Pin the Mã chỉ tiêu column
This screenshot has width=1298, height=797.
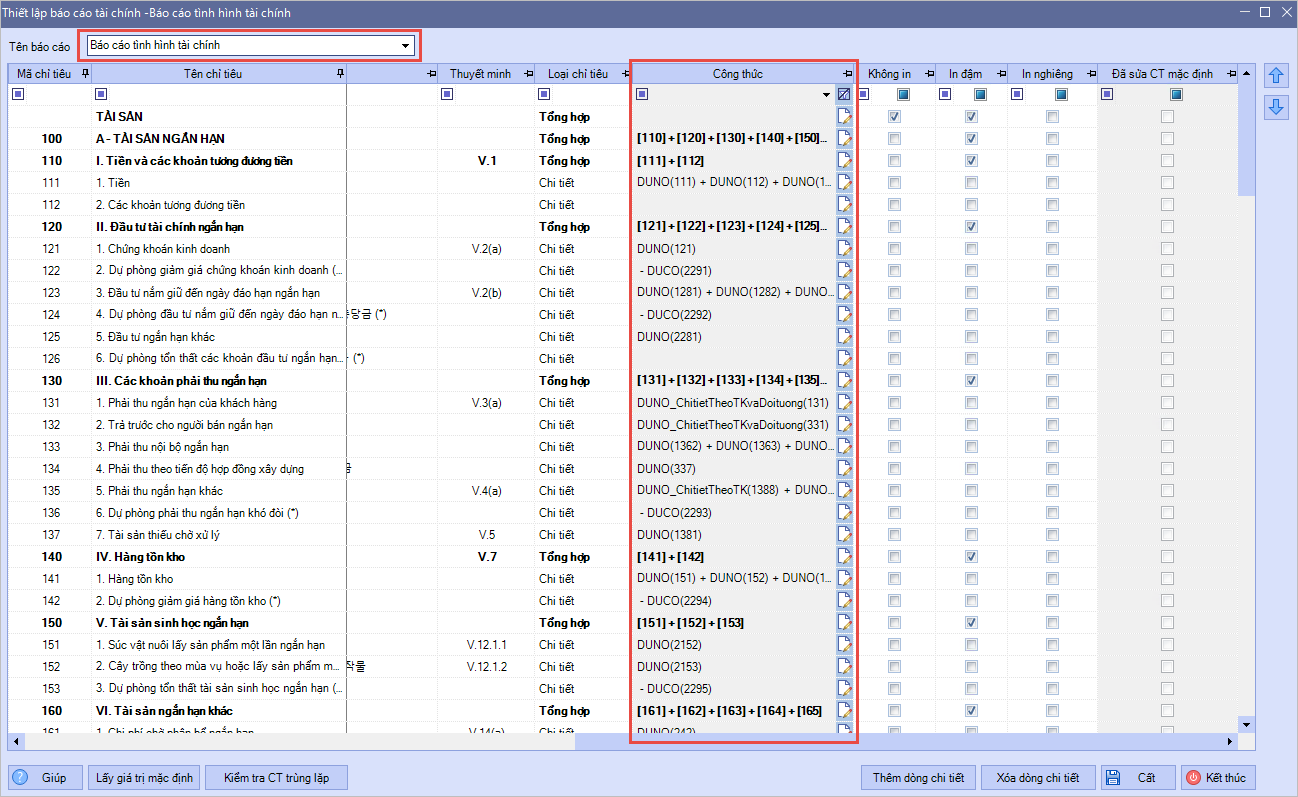pyautogui.click(x=84, y=74)
